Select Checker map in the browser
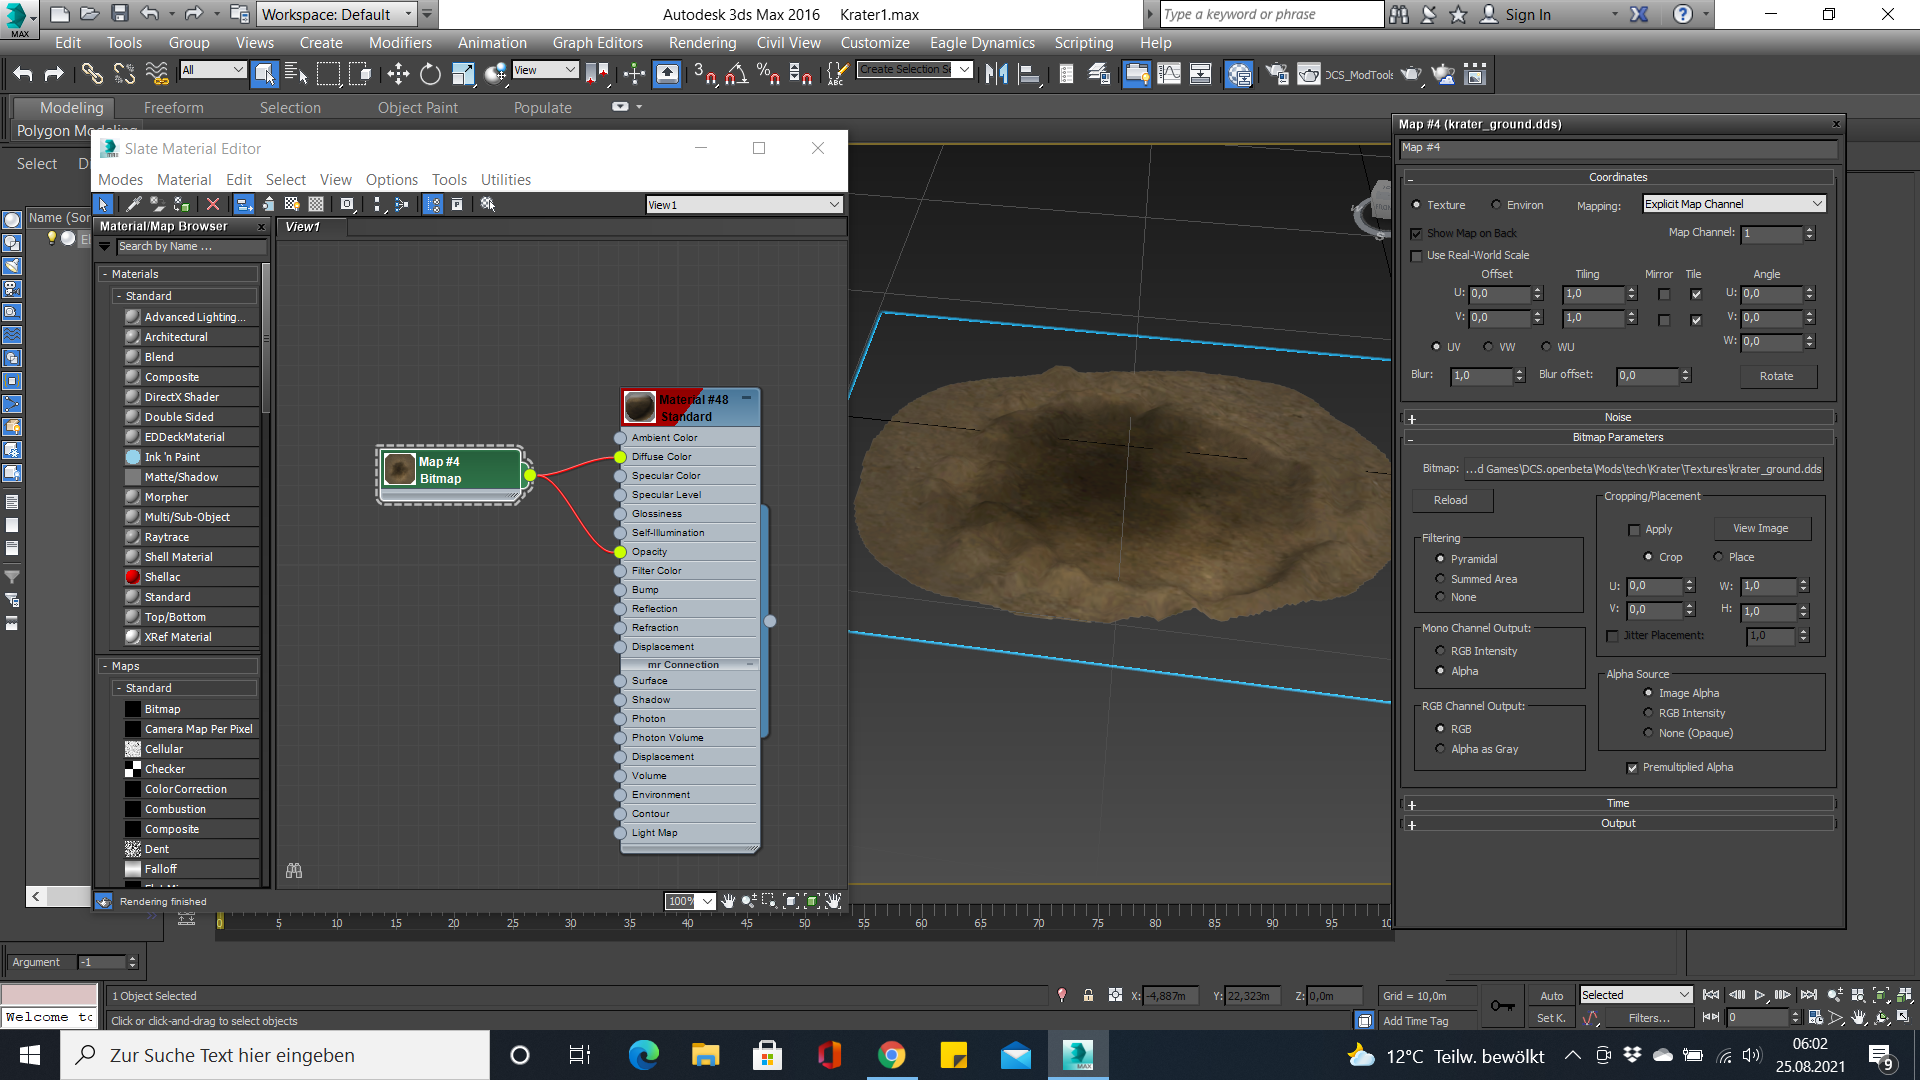Image resolution: width=1920 pixels, height=1080 pixels. (x=165, y=769)
